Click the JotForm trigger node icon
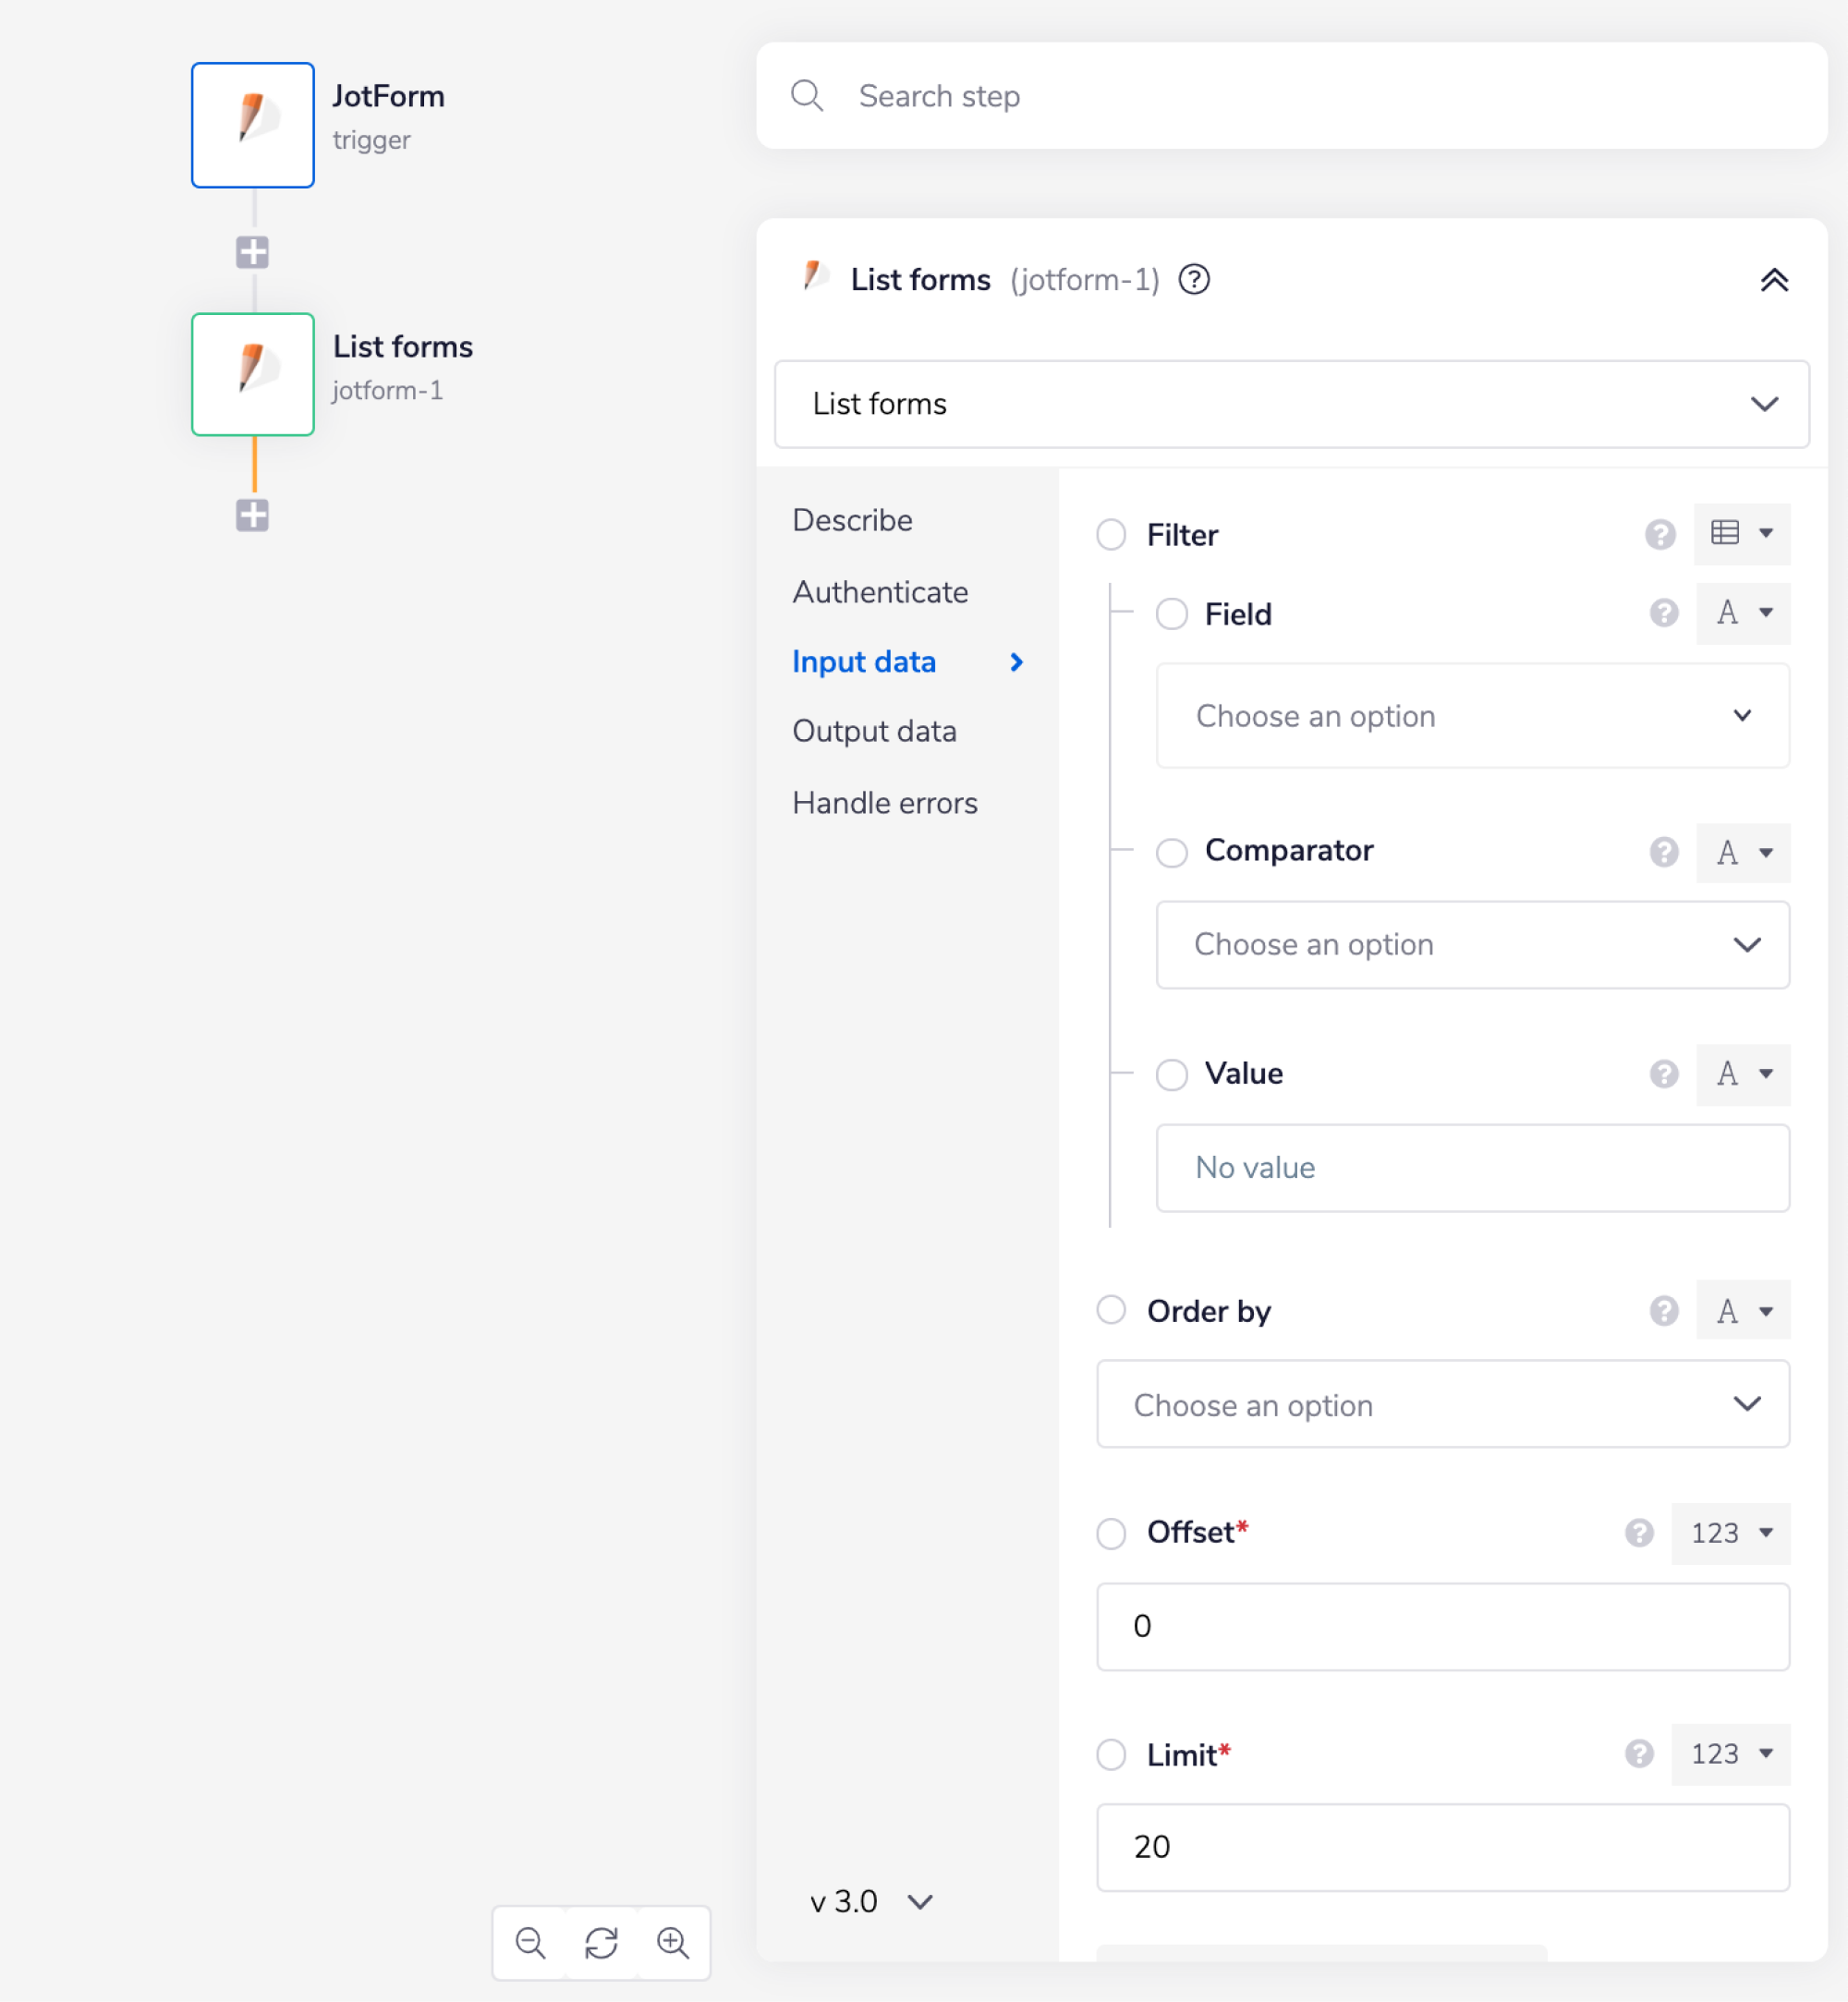The width and height of the screenshot is (1848, 2002). coord(252,124)
